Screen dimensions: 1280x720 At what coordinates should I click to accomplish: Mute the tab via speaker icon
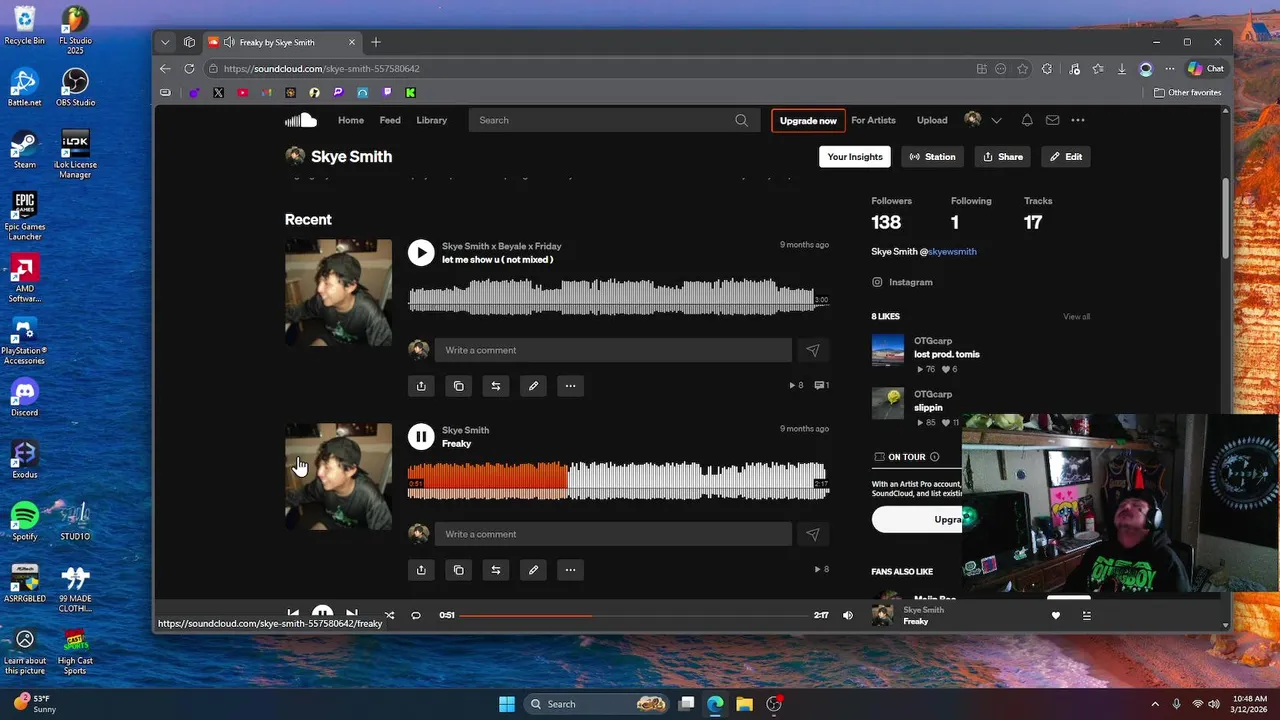click(229, 42)
